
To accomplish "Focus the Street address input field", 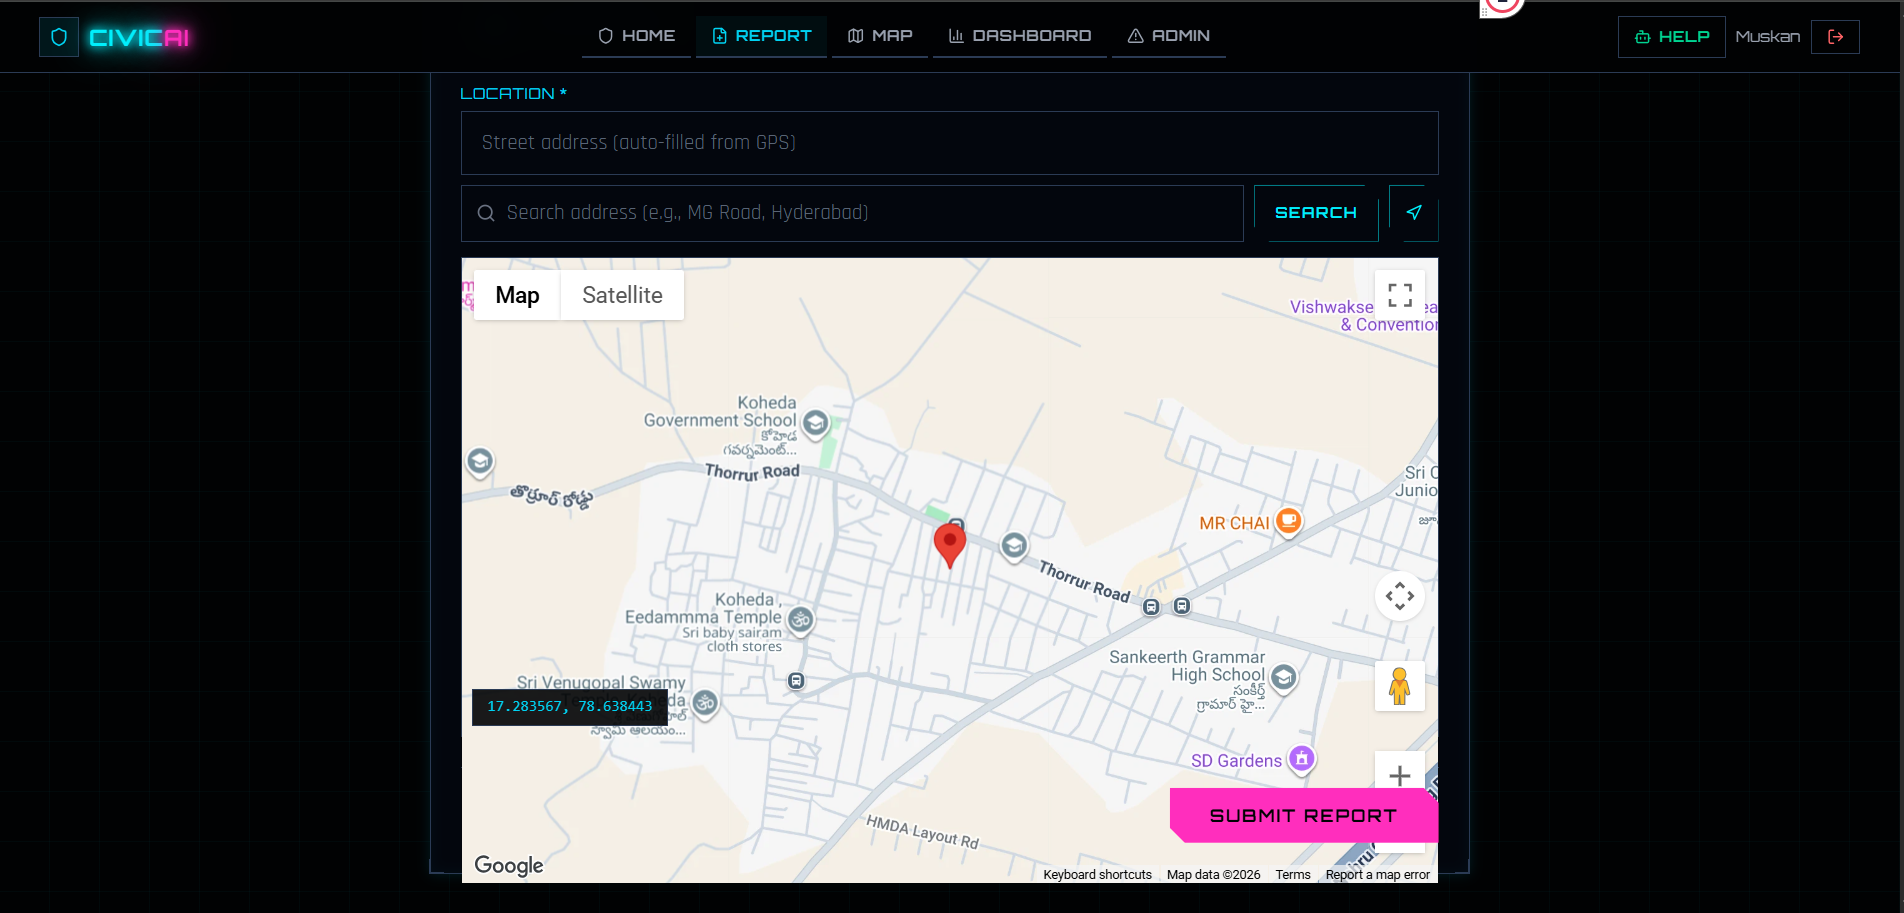I will [949, 143].
